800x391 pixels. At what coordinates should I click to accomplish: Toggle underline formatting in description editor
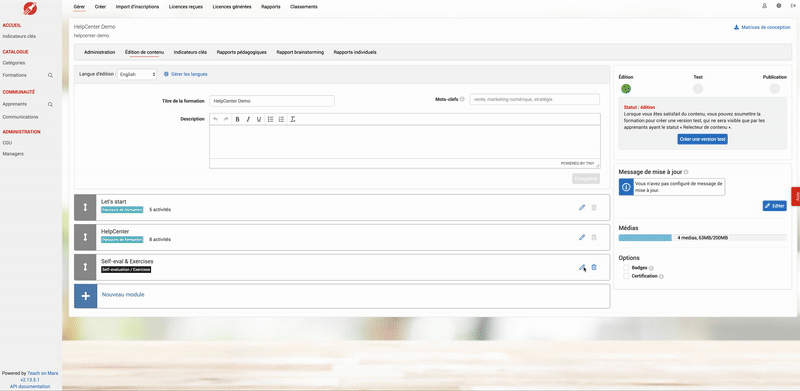259,119
